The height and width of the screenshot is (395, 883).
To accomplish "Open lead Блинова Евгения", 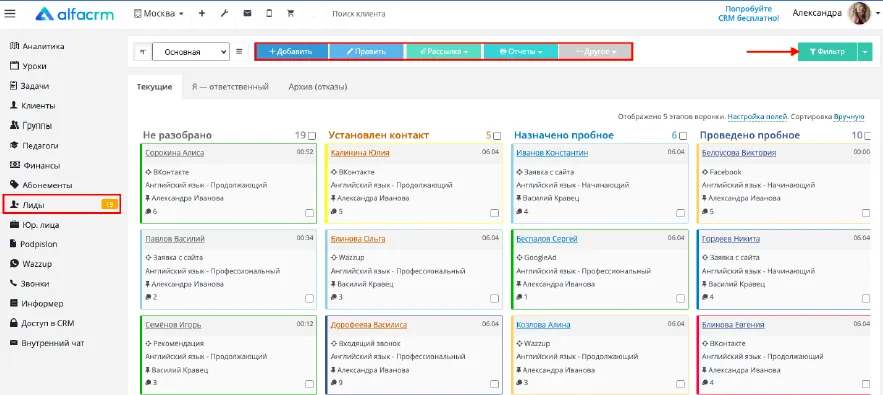I will [x=733, y=325].
